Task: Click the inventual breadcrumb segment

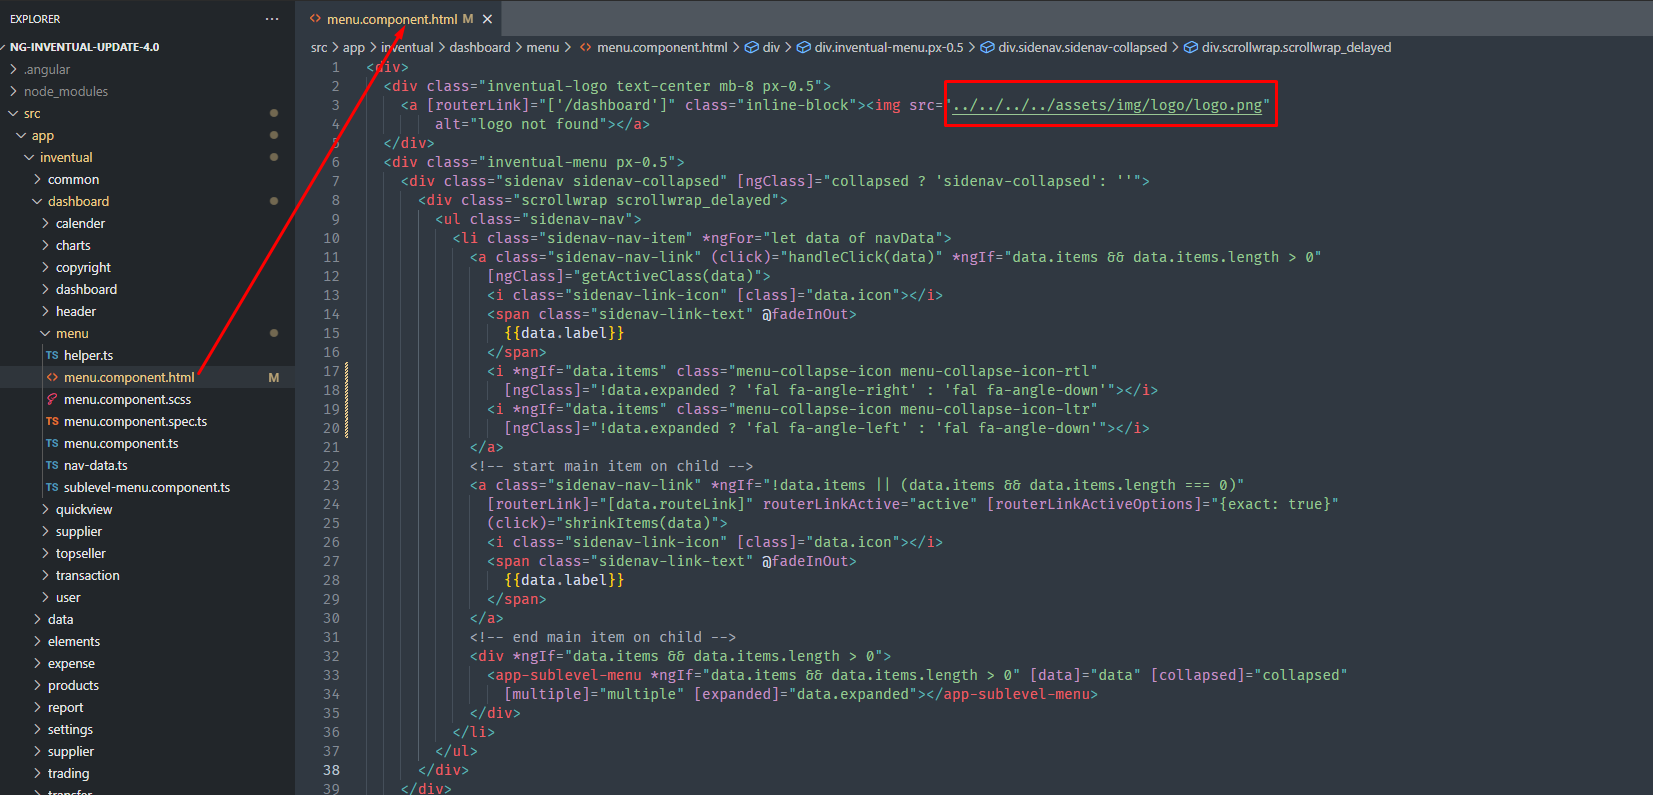Action: click(407, 47)
